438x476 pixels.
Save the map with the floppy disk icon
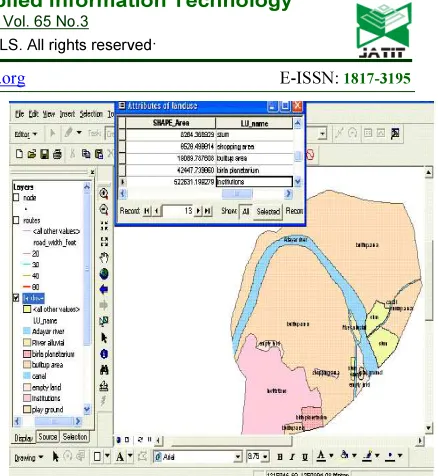click(44, 154)
